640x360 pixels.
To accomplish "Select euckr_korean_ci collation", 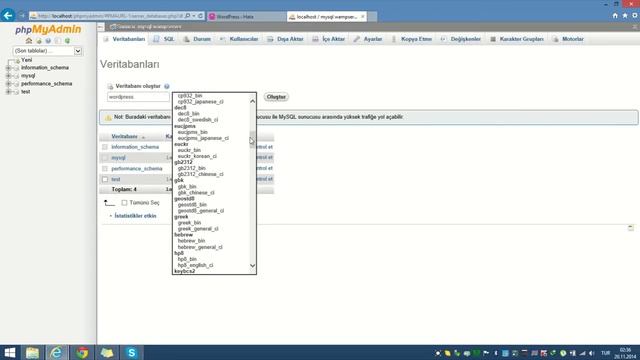I will click(x=197, y=156).
